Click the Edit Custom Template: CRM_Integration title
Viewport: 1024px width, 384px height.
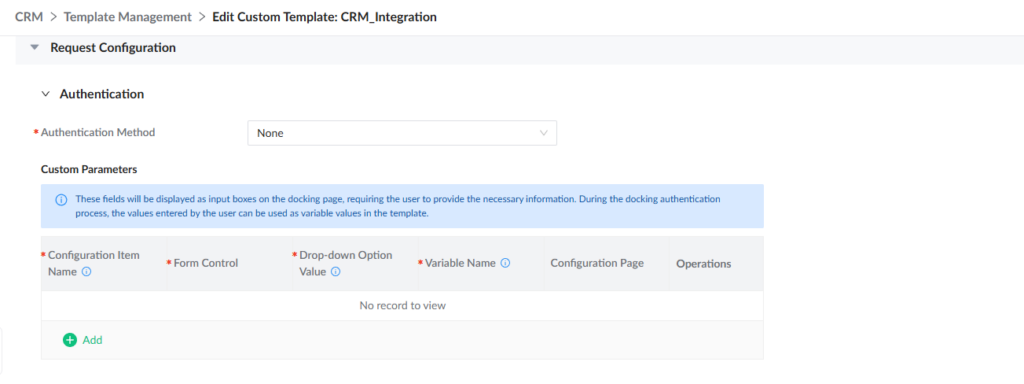(x=325, y=17)
